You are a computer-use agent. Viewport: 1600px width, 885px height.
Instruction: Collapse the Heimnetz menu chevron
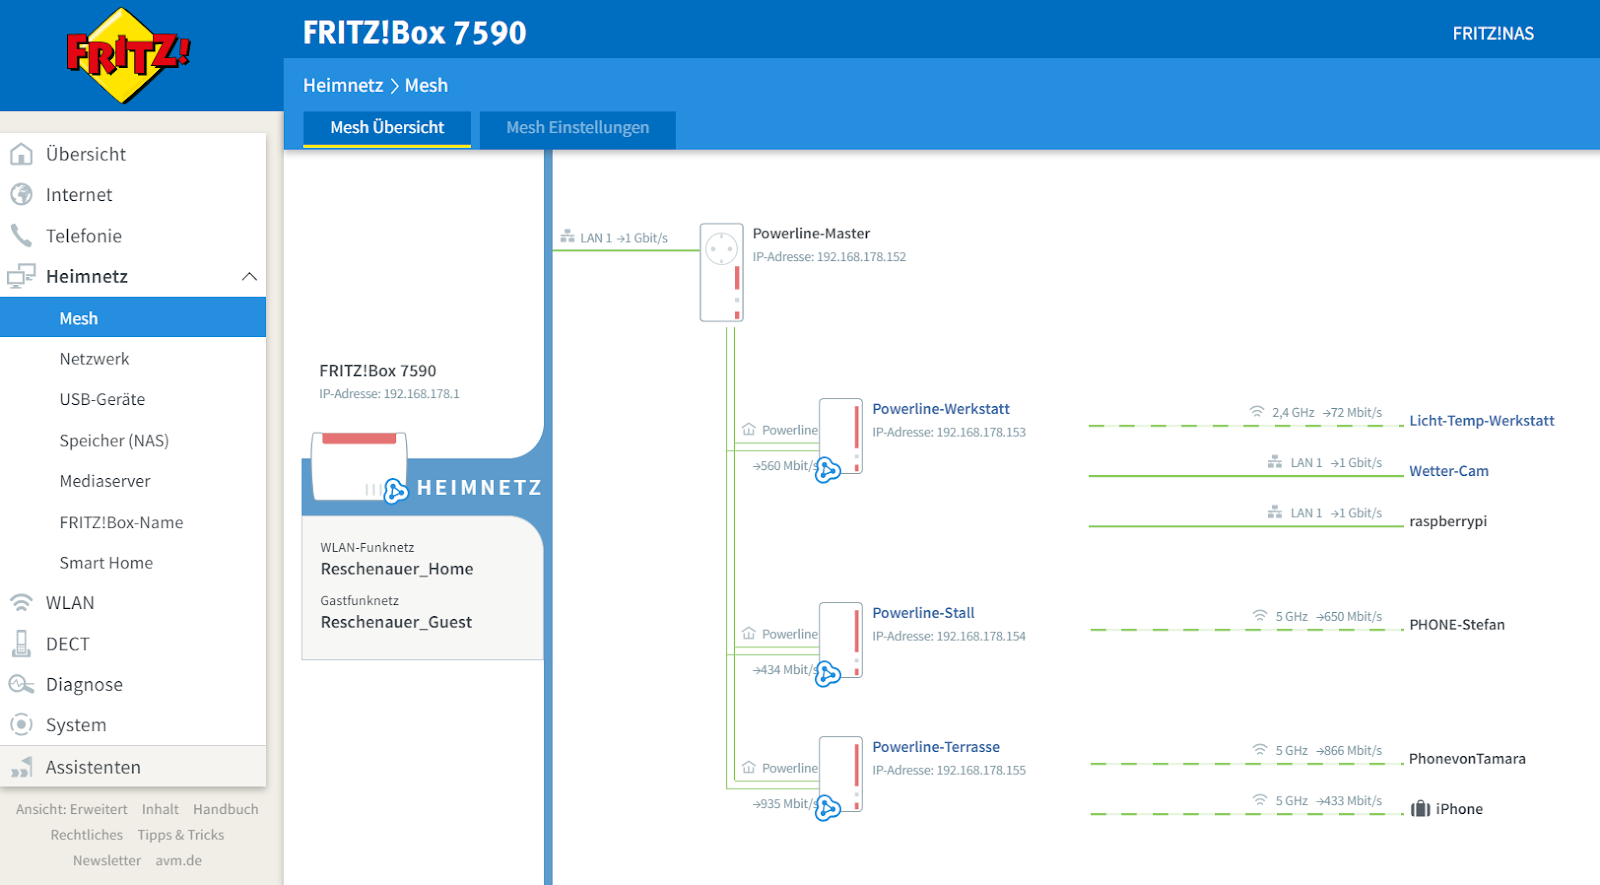(249, 276)
